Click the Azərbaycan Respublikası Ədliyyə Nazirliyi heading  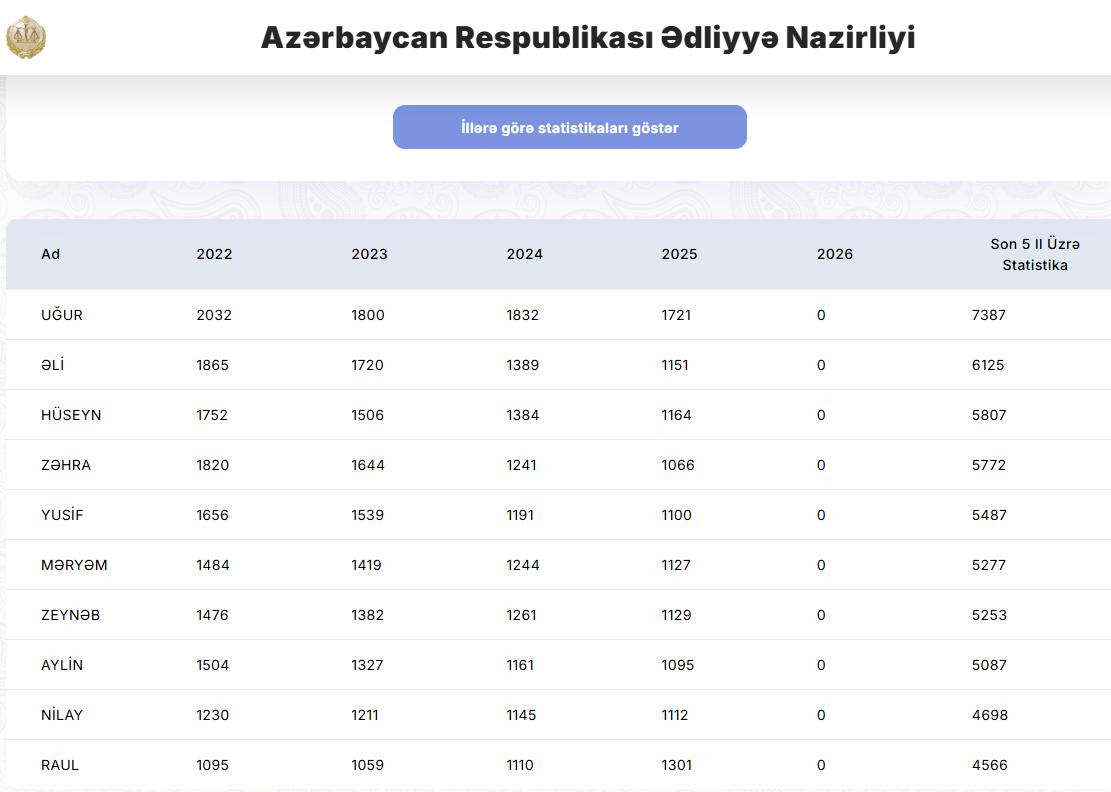(x=588, y=38)
